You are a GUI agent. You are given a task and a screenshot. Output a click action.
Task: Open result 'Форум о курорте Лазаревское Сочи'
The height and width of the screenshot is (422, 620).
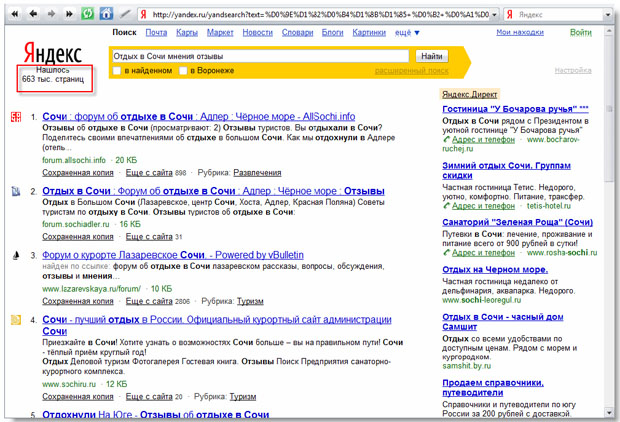(173, 255)
